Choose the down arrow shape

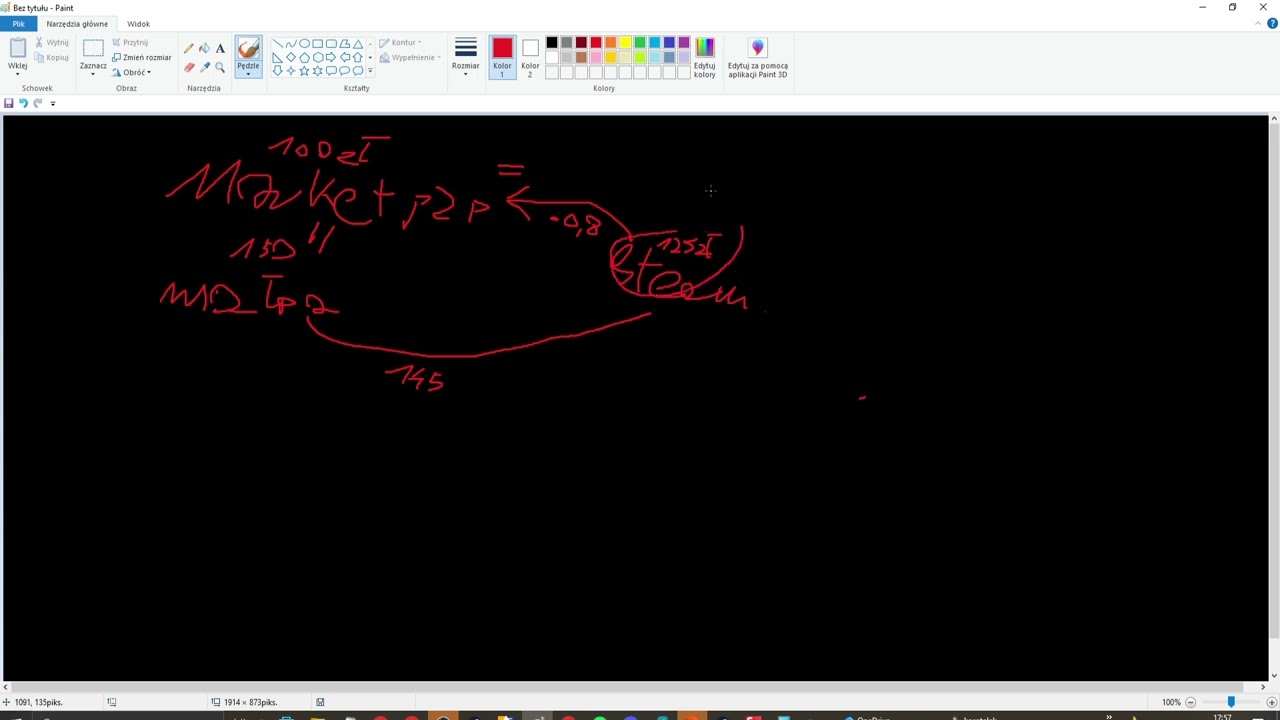point(277,70)
